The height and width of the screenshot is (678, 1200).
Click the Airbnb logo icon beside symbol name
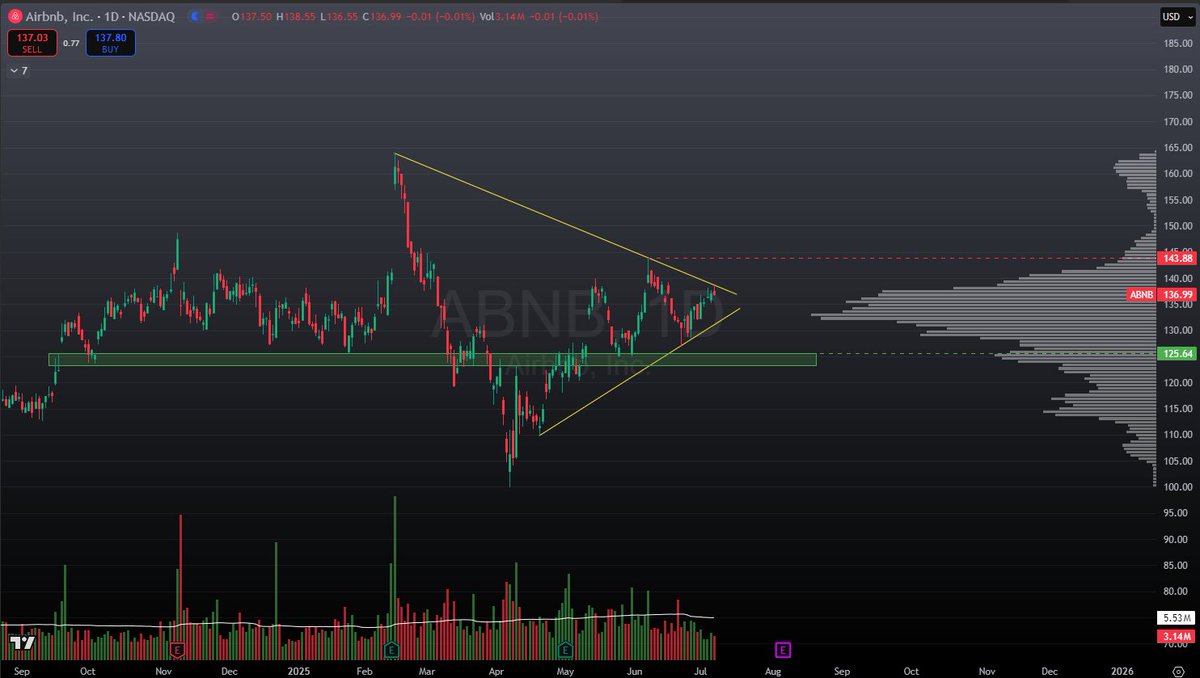[x=14, y=16]
